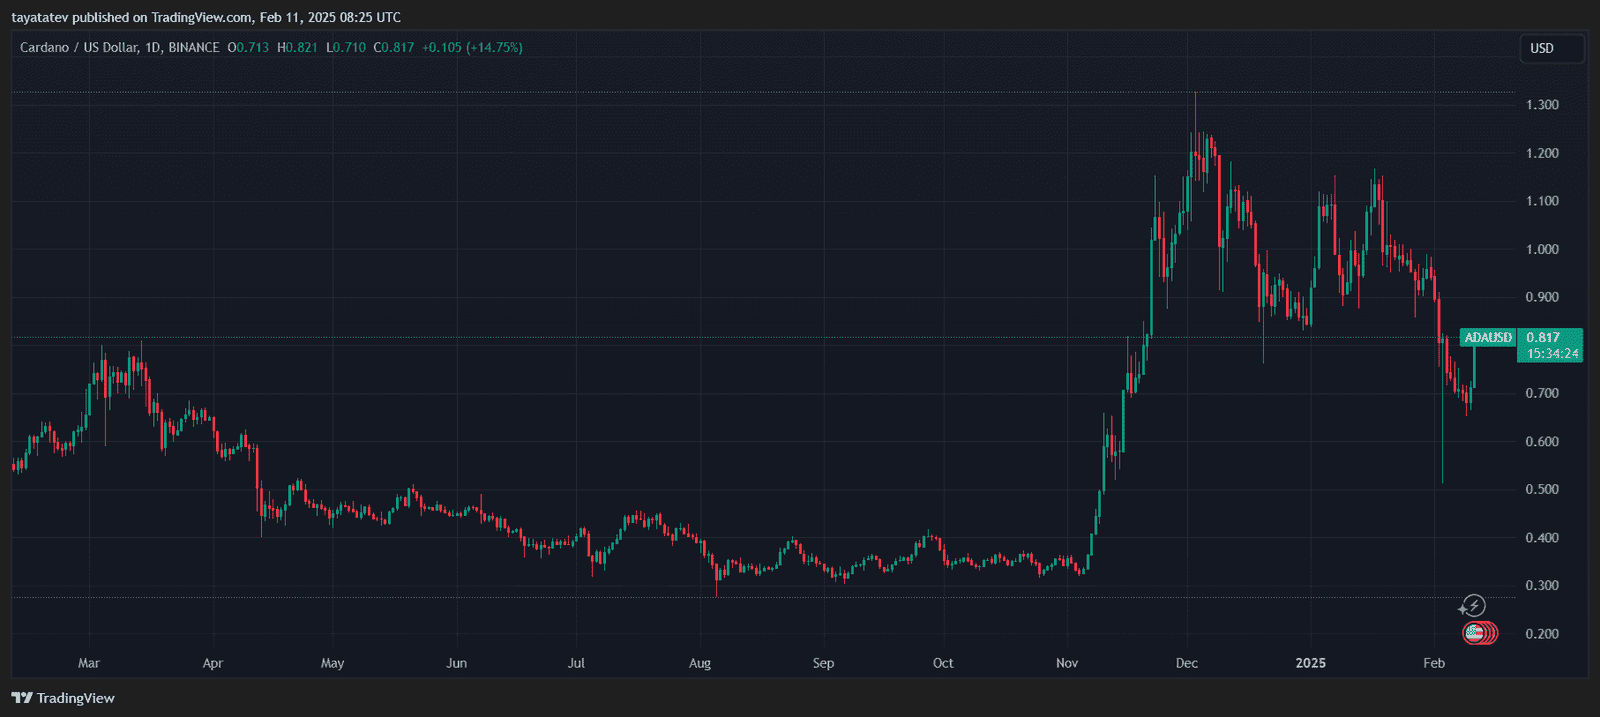This screenshot has height=717, width=1600.
Task: Click the Nov label on time axis
Action: [1067, 663]
